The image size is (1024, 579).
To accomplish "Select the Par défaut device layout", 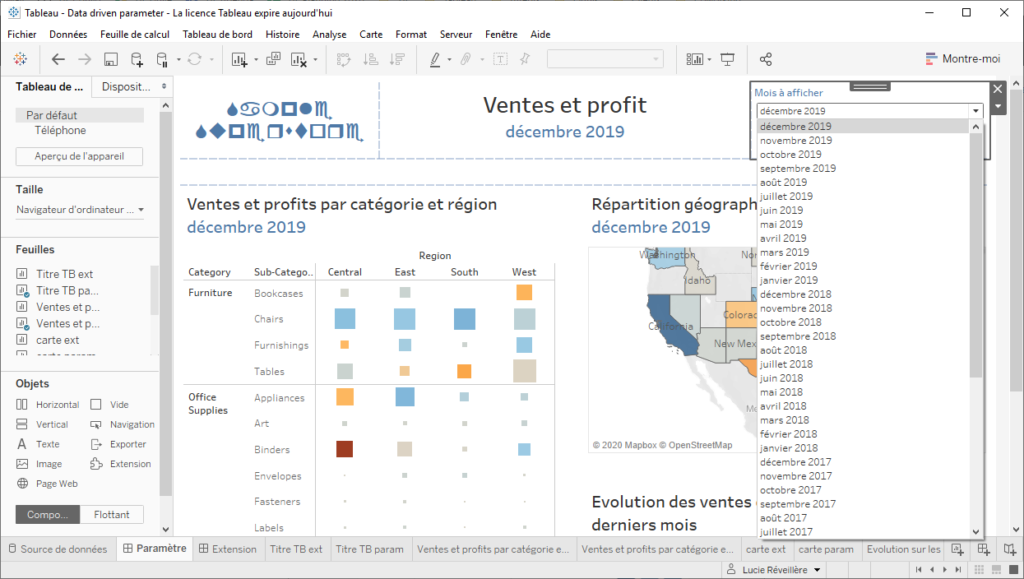I will pyautogui.click(x=80, y=115).
